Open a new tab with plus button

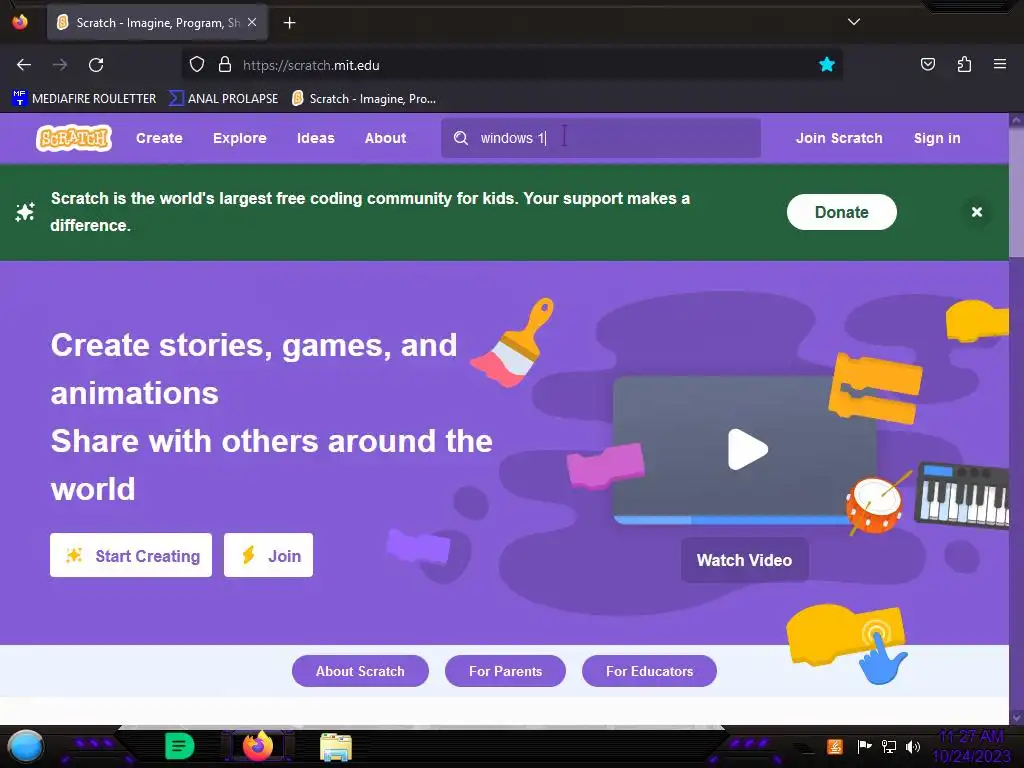coord(289,23)
